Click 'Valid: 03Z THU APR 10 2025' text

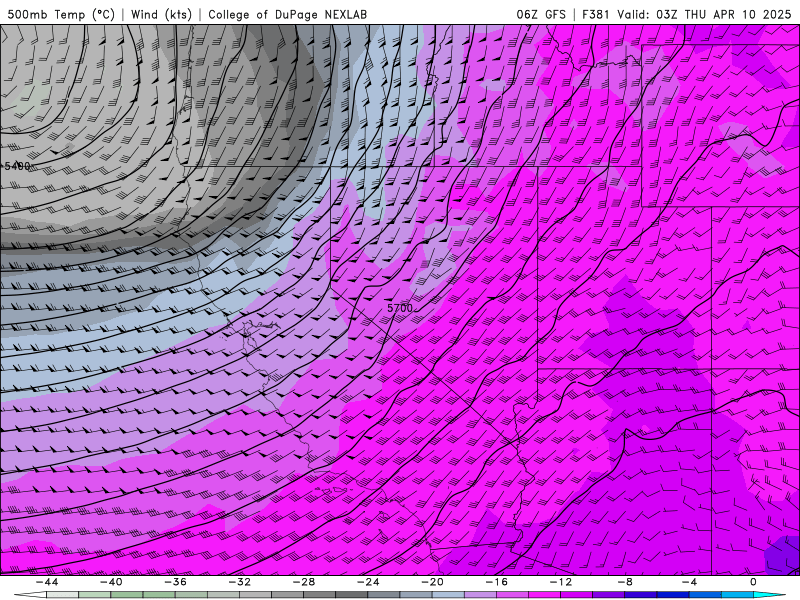[704, 15]
